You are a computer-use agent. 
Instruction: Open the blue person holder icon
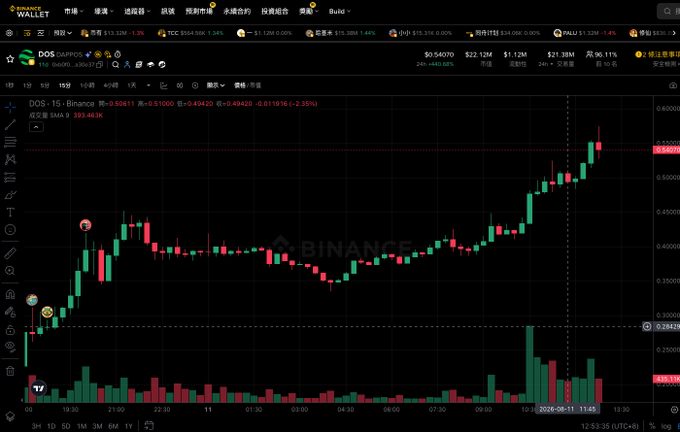127,65
